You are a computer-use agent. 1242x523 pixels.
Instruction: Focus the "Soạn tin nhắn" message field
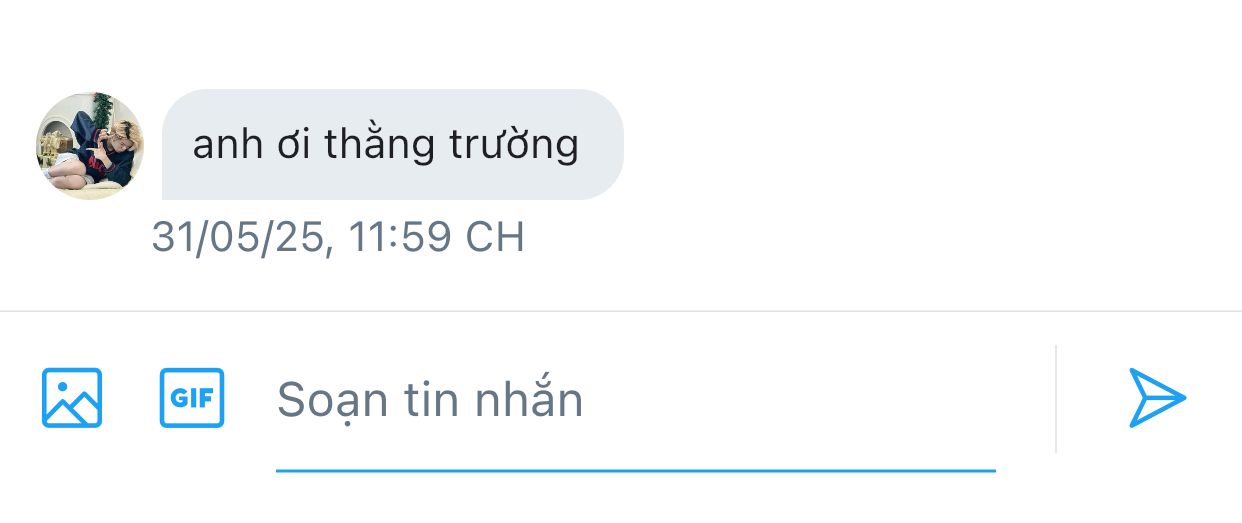[635, 400]
